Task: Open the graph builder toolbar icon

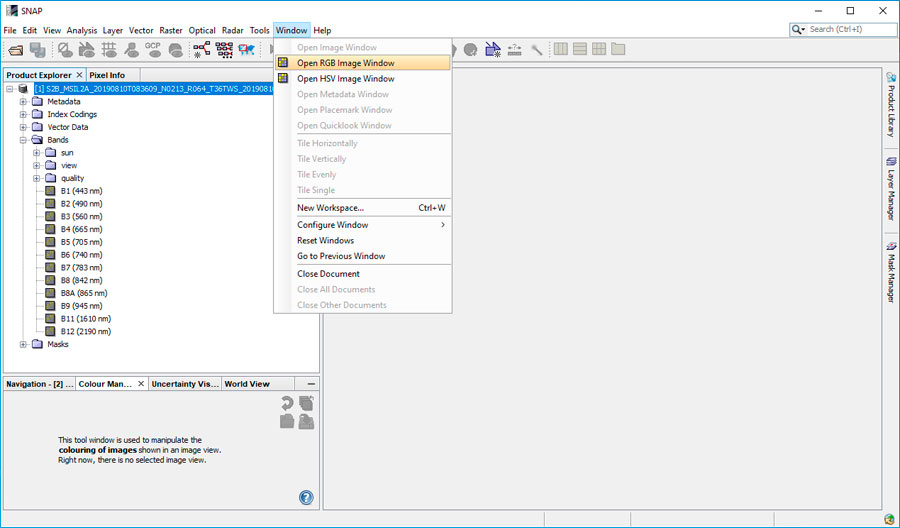Action: [x=202, y=49]
